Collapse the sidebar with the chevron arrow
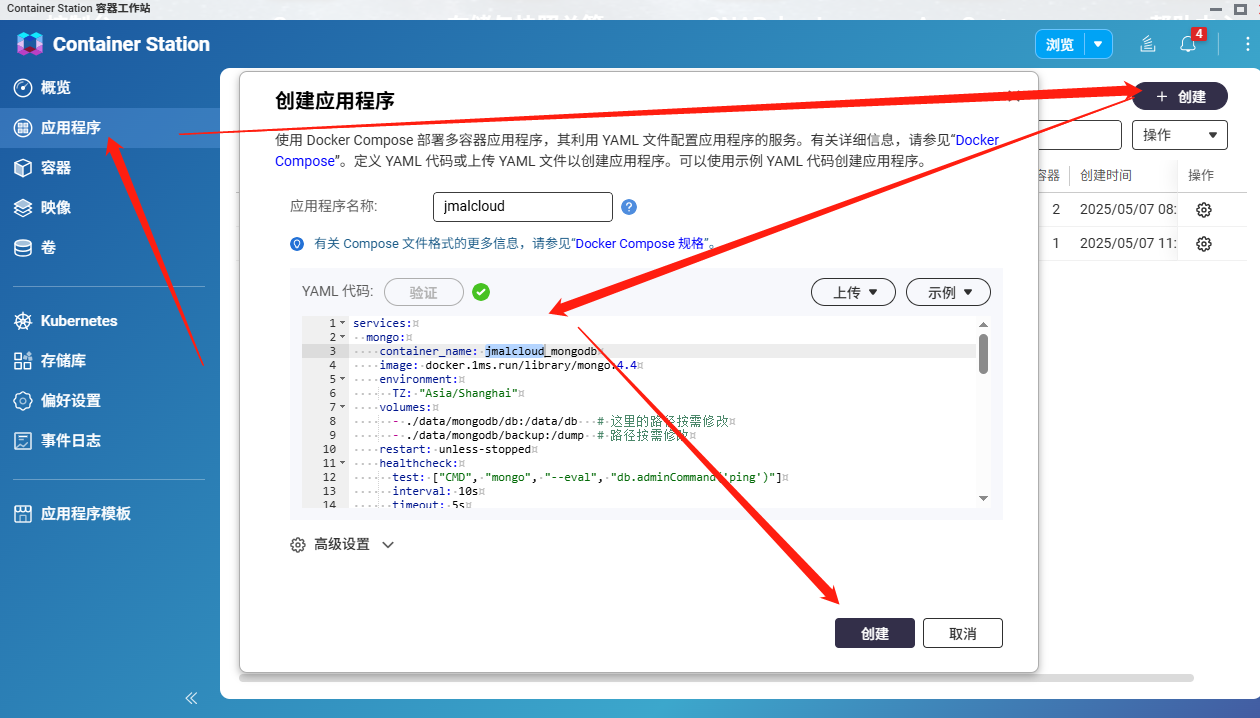The height and width of the screenshot is (718, 1260). (x=191, y=698)
